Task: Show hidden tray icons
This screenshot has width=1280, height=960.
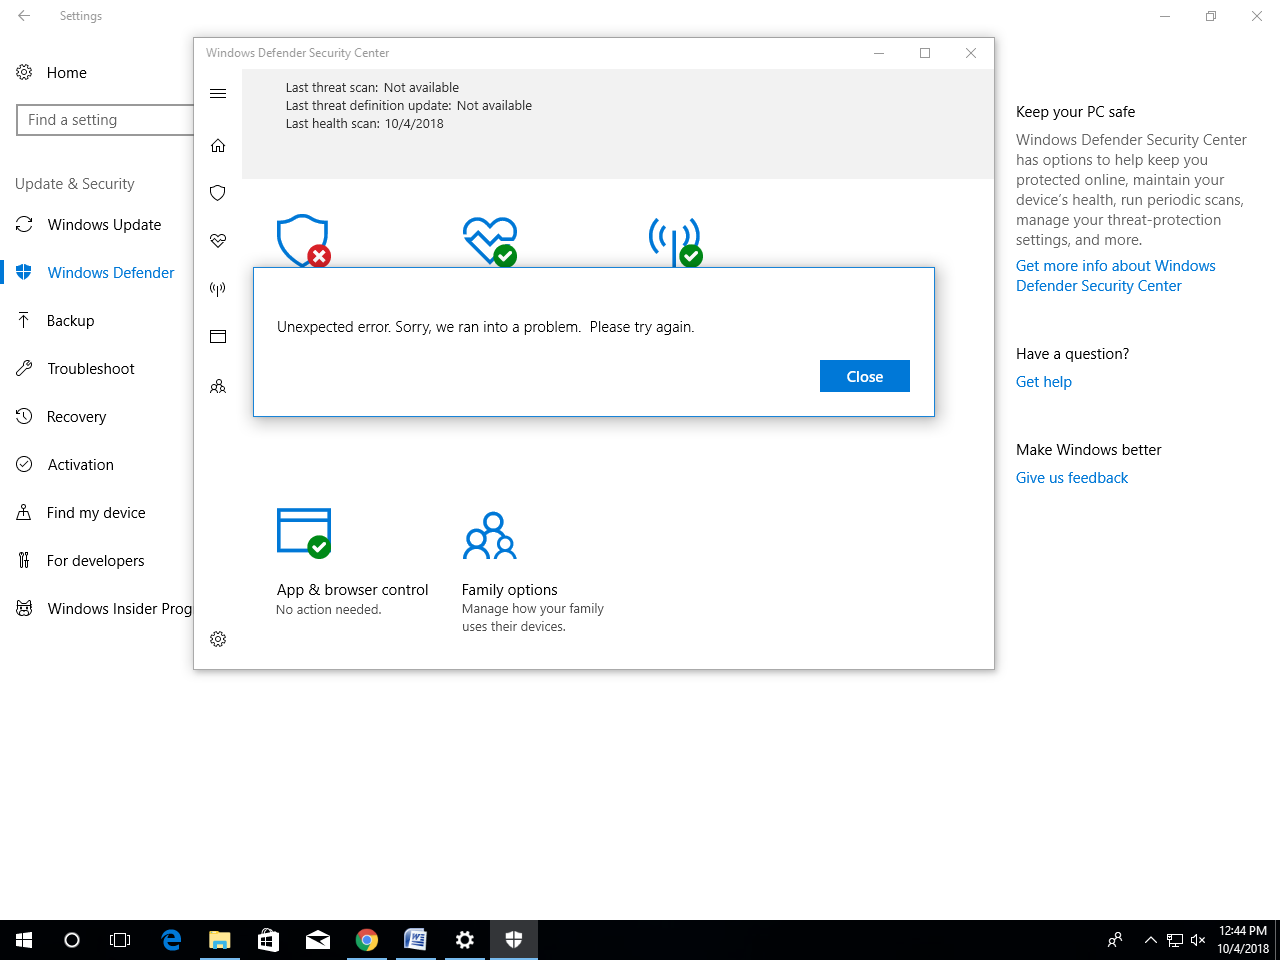Action: (x=1151, y=940)
